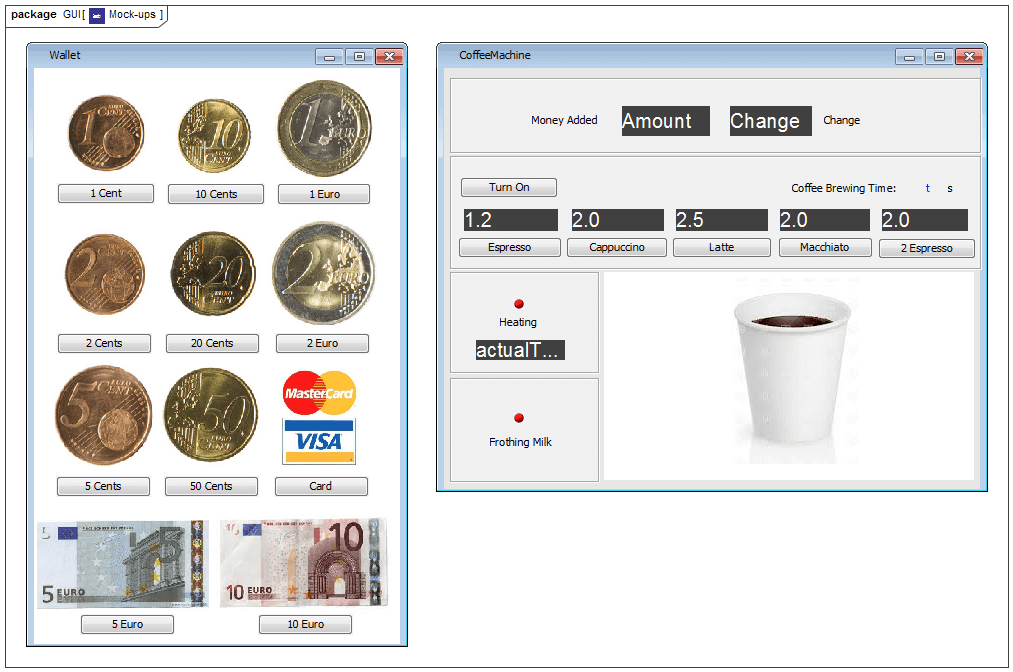Click the Frothing Milk label
The image size is (1013, 672).
pos(520,442)
